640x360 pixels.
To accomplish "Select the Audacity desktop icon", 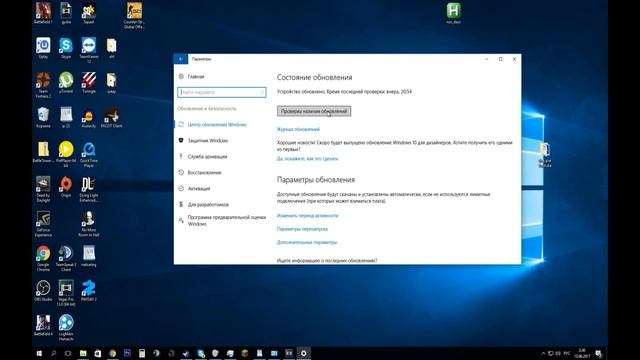I will point(89,117).
